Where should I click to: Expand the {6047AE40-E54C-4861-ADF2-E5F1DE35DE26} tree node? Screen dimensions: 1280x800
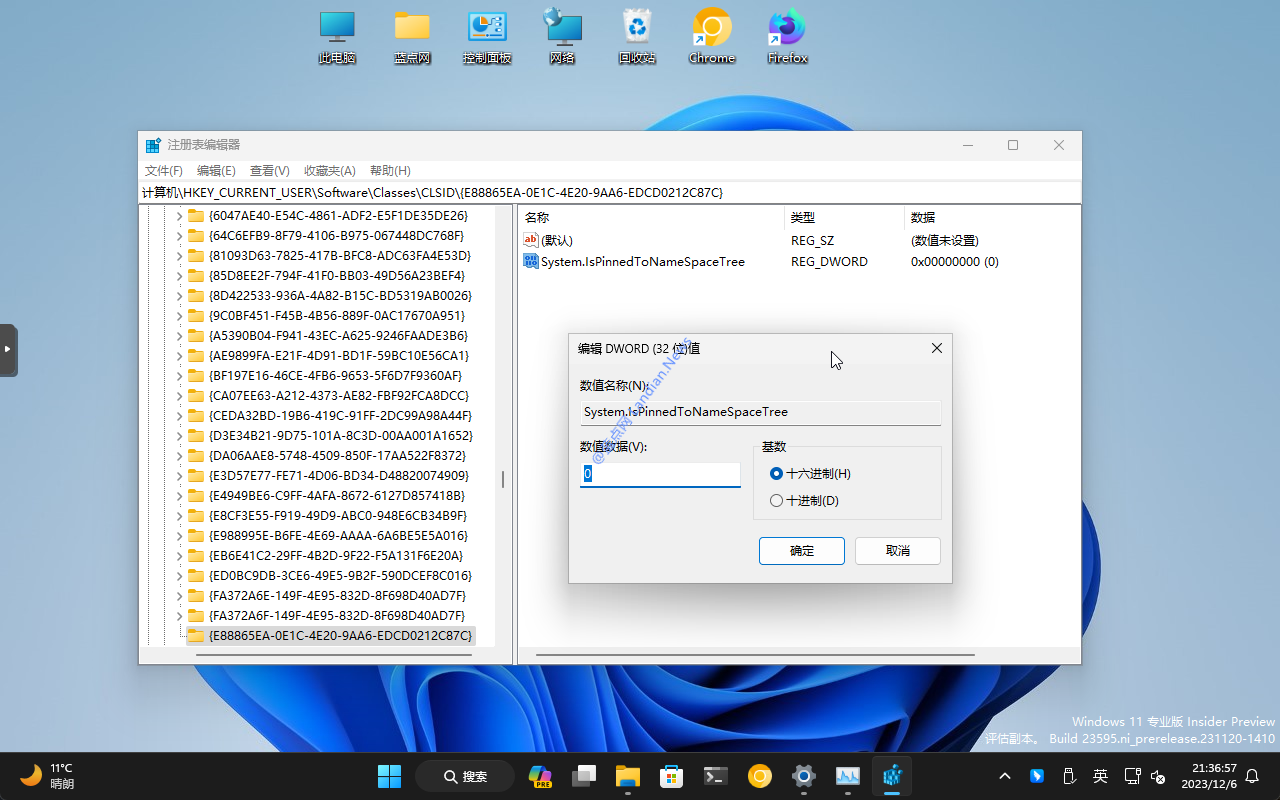[179, 216]
